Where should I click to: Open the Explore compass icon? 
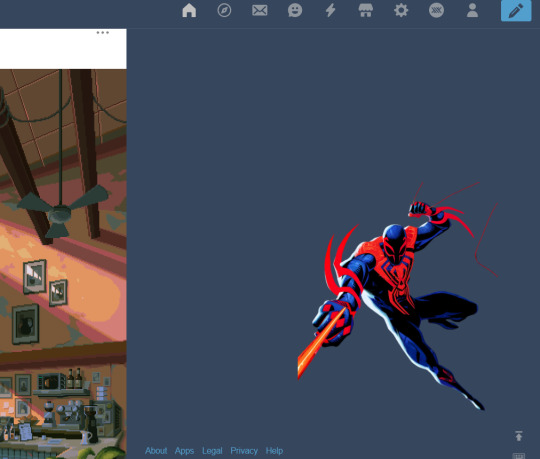tap(224, 10)
